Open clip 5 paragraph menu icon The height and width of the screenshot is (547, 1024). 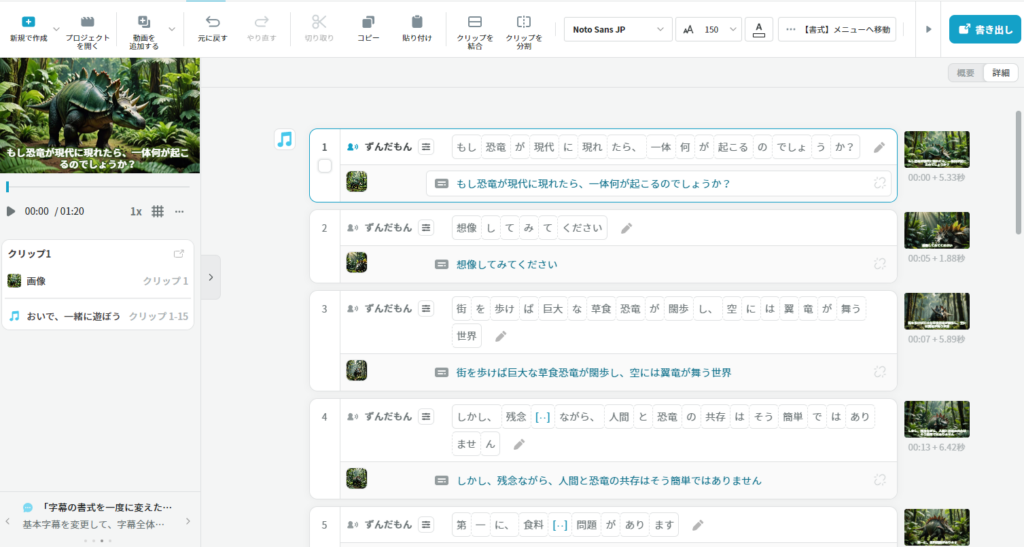click(426, 525)
